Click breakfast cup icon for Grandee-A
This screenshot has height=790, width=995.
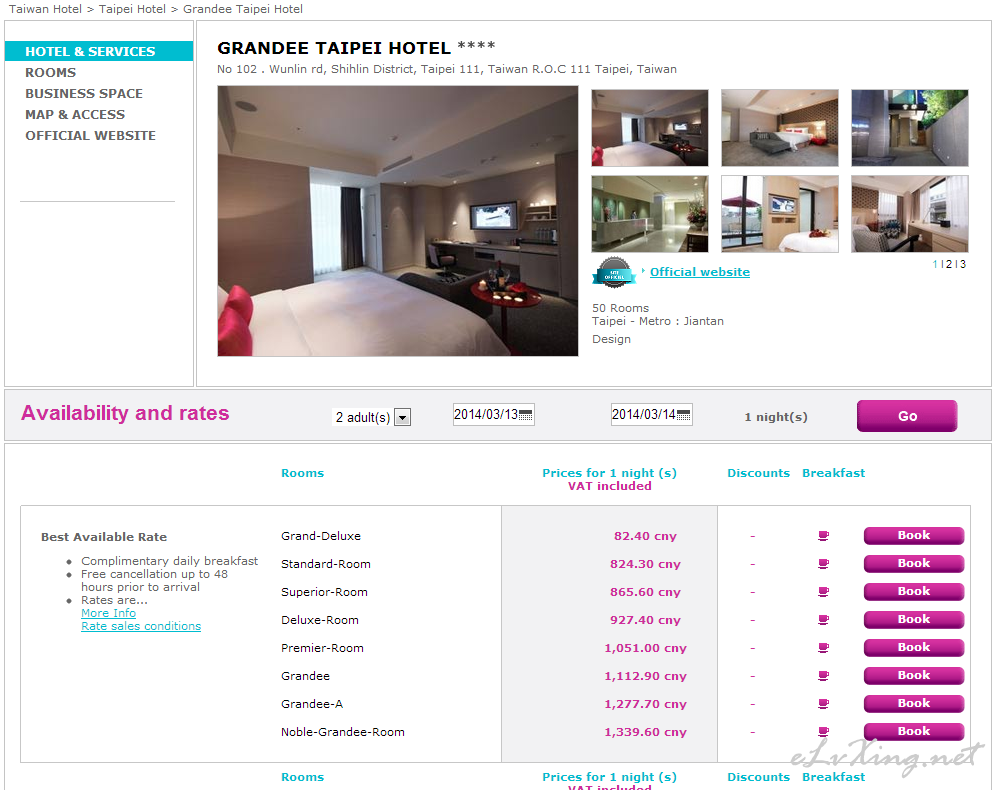[823, 704]
